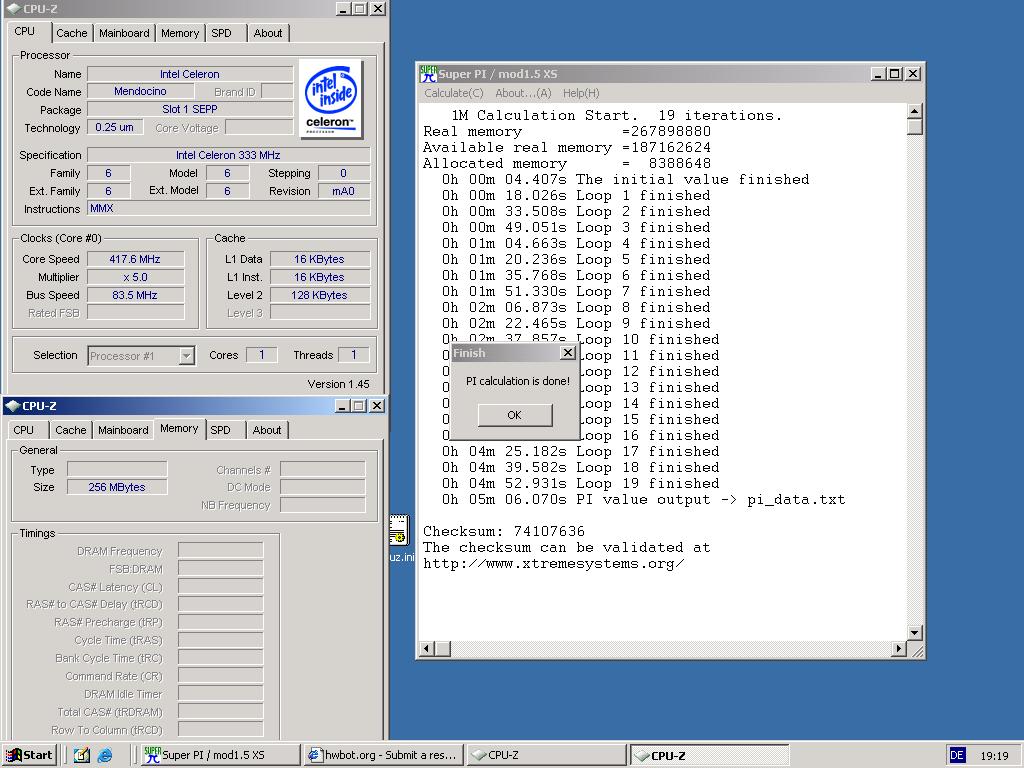Launch the quick launch notepad-style icon in taskbar
Screen dimensions: 1024x768
click(x=82, y=755)
